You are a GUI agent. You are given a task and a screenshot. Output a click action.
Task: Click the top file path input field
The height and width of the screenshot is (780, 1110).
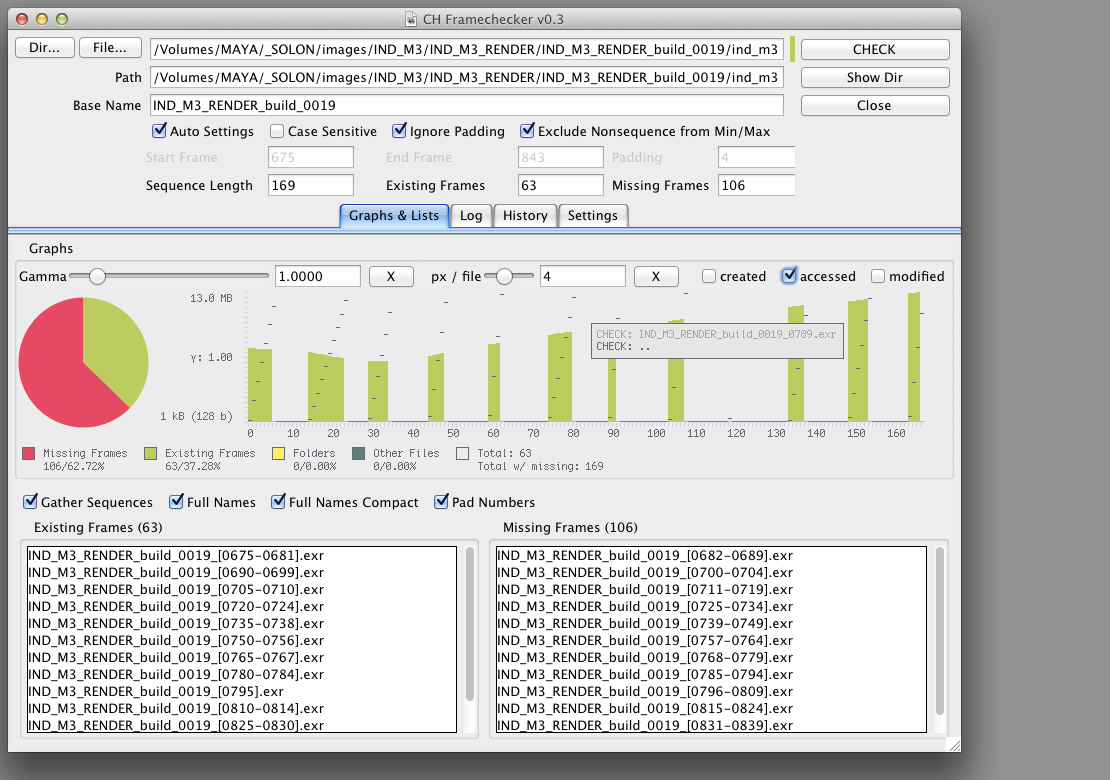pos(467,50)
